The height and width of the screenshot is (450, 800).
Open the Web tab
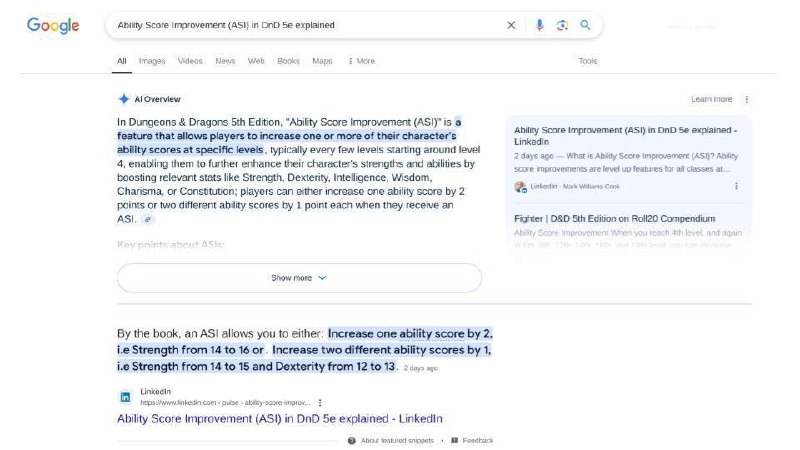click(256, 61)
